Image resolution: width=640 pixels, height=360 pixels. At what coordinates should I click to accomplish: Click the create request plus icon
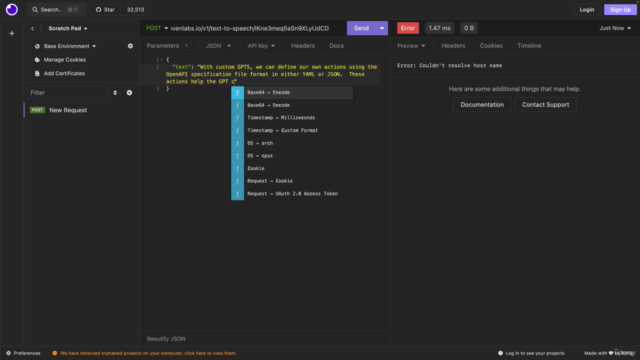129,93
